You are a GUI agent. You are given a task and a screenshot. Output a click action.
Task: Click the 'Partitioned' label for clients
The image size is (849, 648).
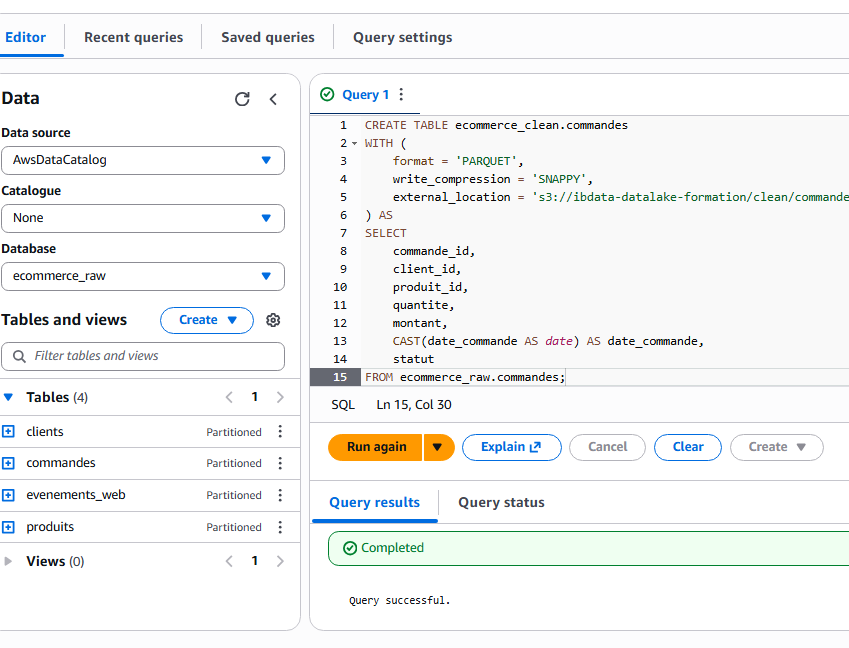click(x=234, y=432)
